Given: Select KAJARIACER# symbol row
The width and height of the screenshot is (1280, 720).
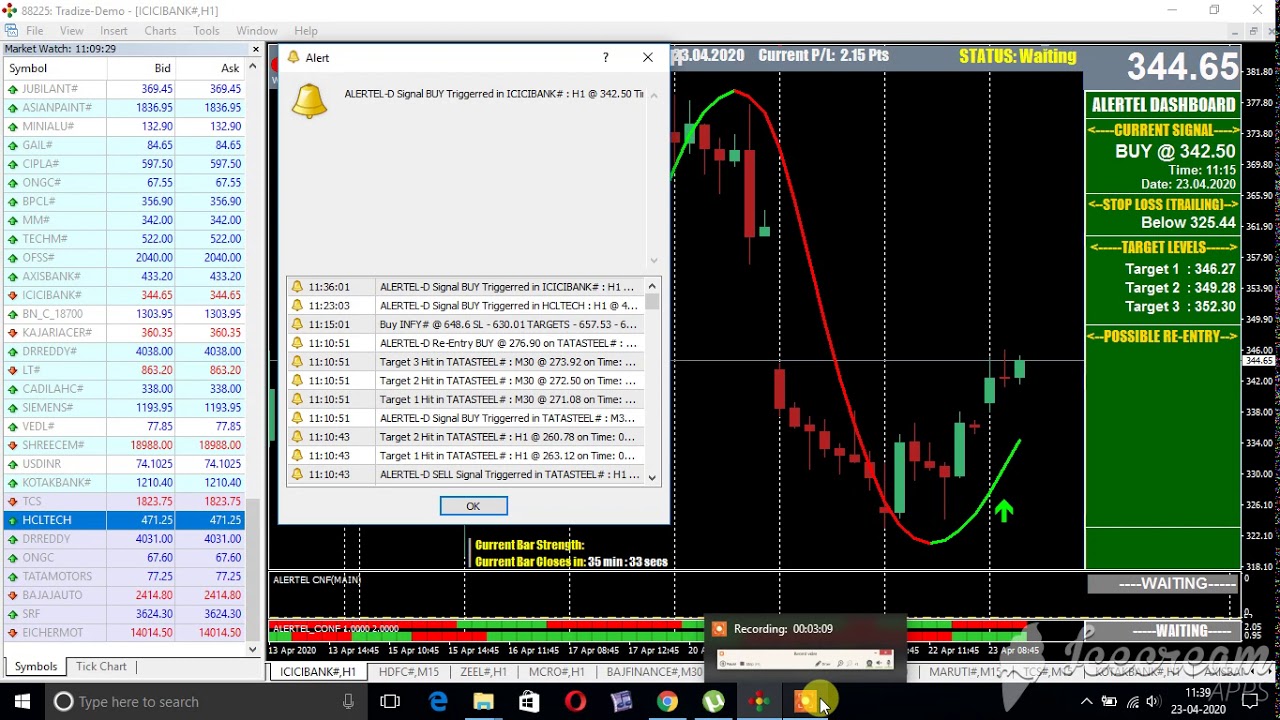Looking at the screenshot, I should pyautogui.click(x=124, y=333).
